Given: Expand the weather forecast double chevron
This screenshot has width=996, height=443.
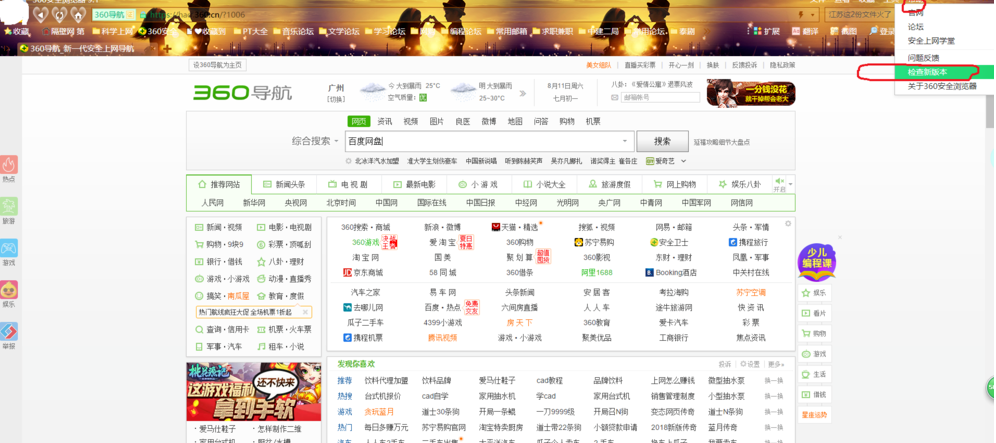Looking at the screenshot, I should coord(523,93).
